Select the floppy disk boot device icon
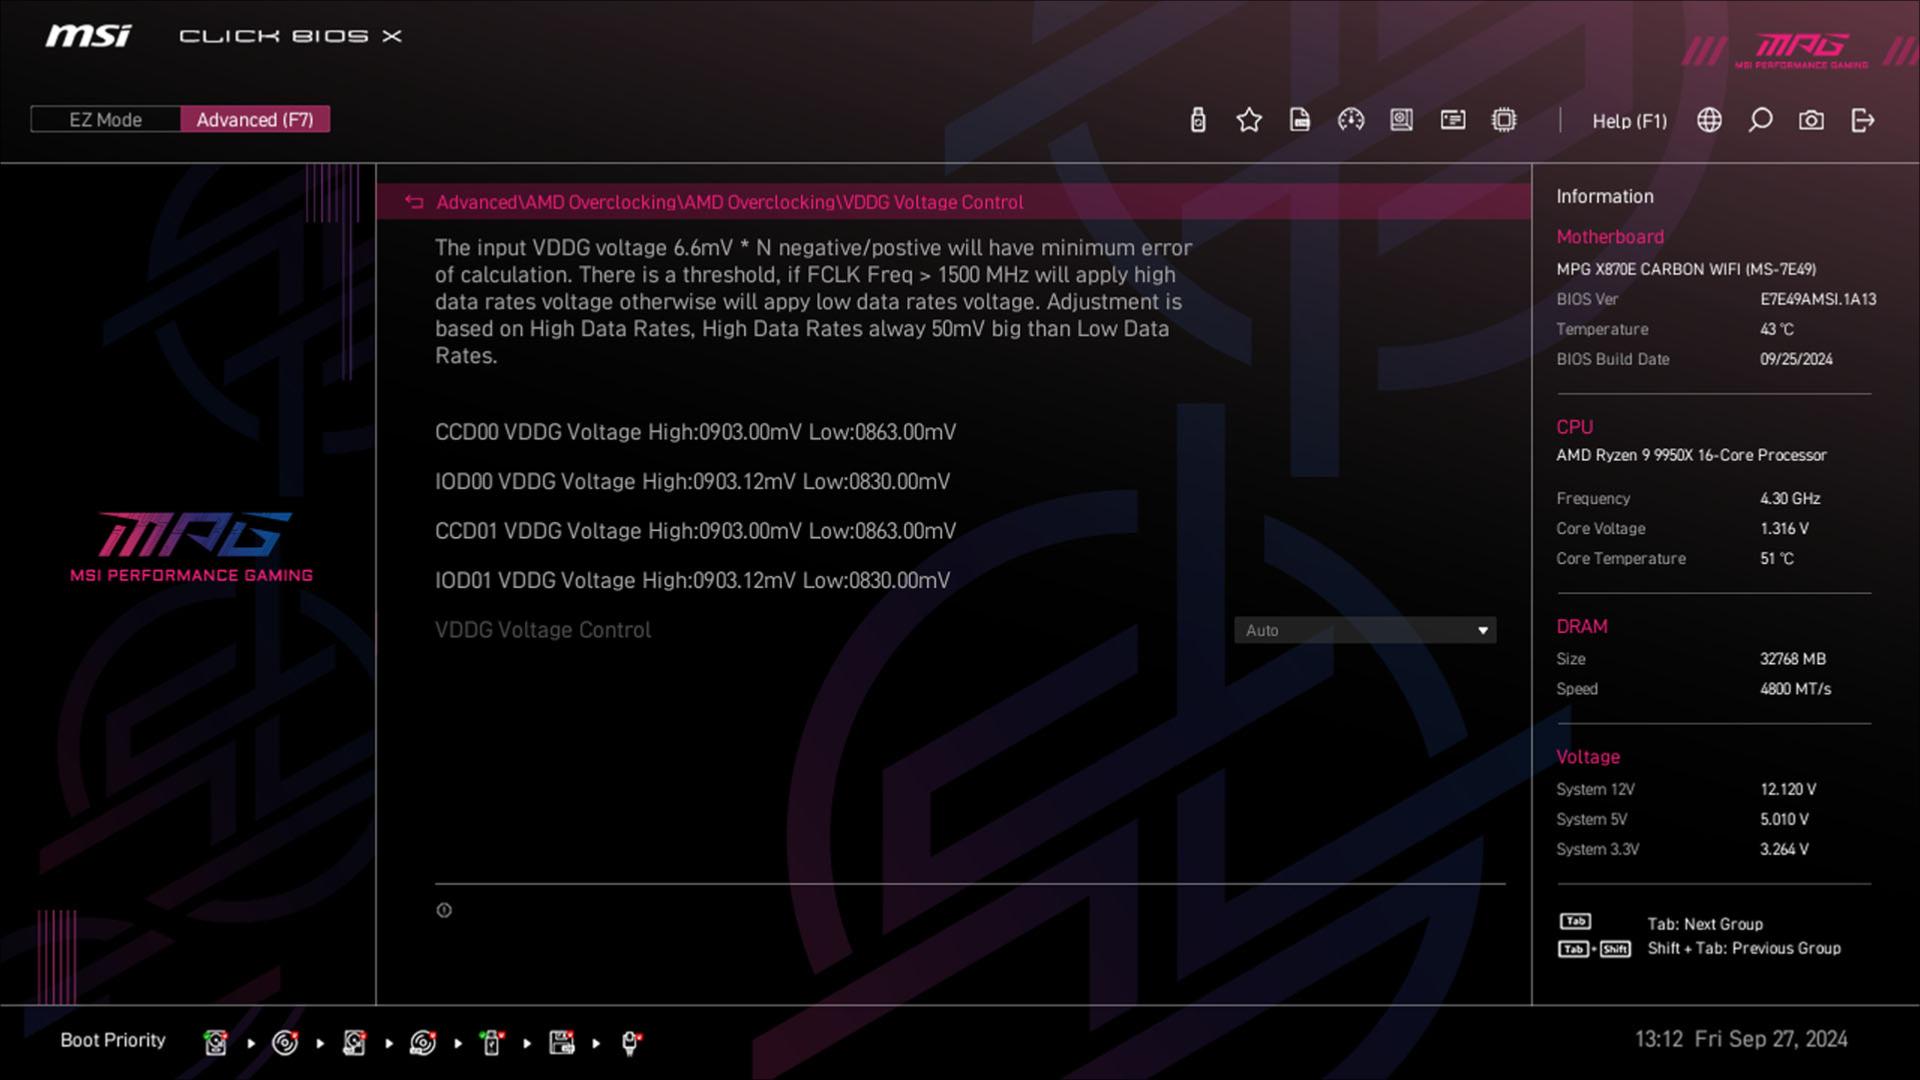The height and width of the screenshot is (1080, 1920). click(562, 1042)
